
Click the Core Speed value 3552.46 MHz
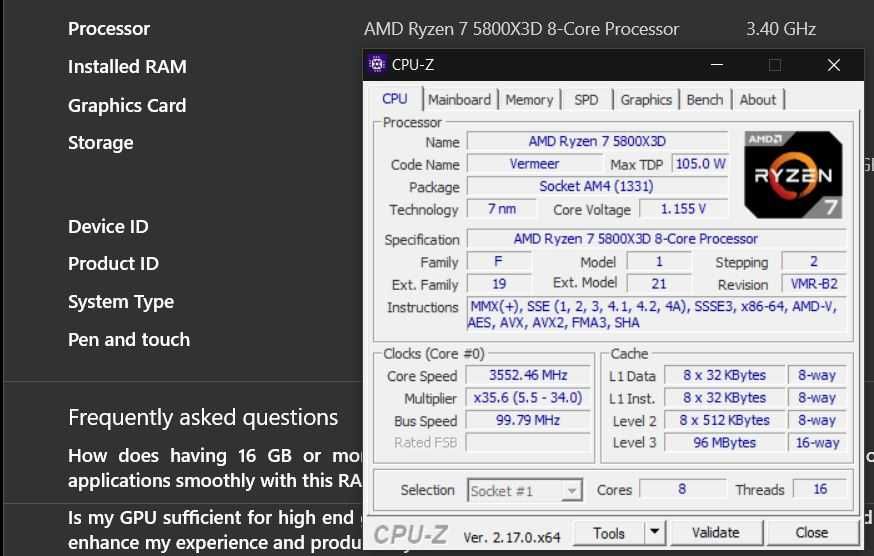[x=528, y=375]
